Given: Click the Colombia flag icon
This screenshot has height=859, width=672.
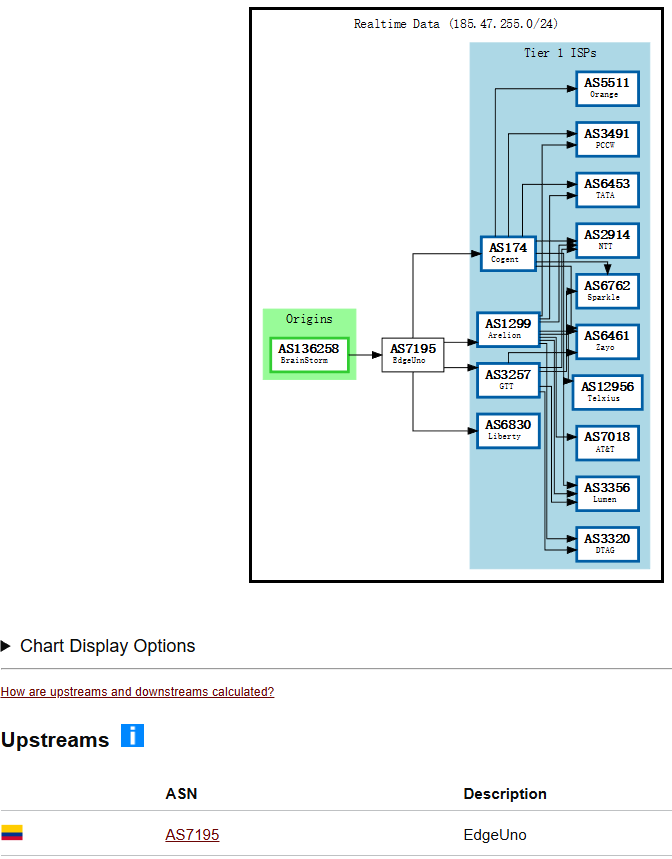Looking at the screenshot, I should tap(12, 833).
